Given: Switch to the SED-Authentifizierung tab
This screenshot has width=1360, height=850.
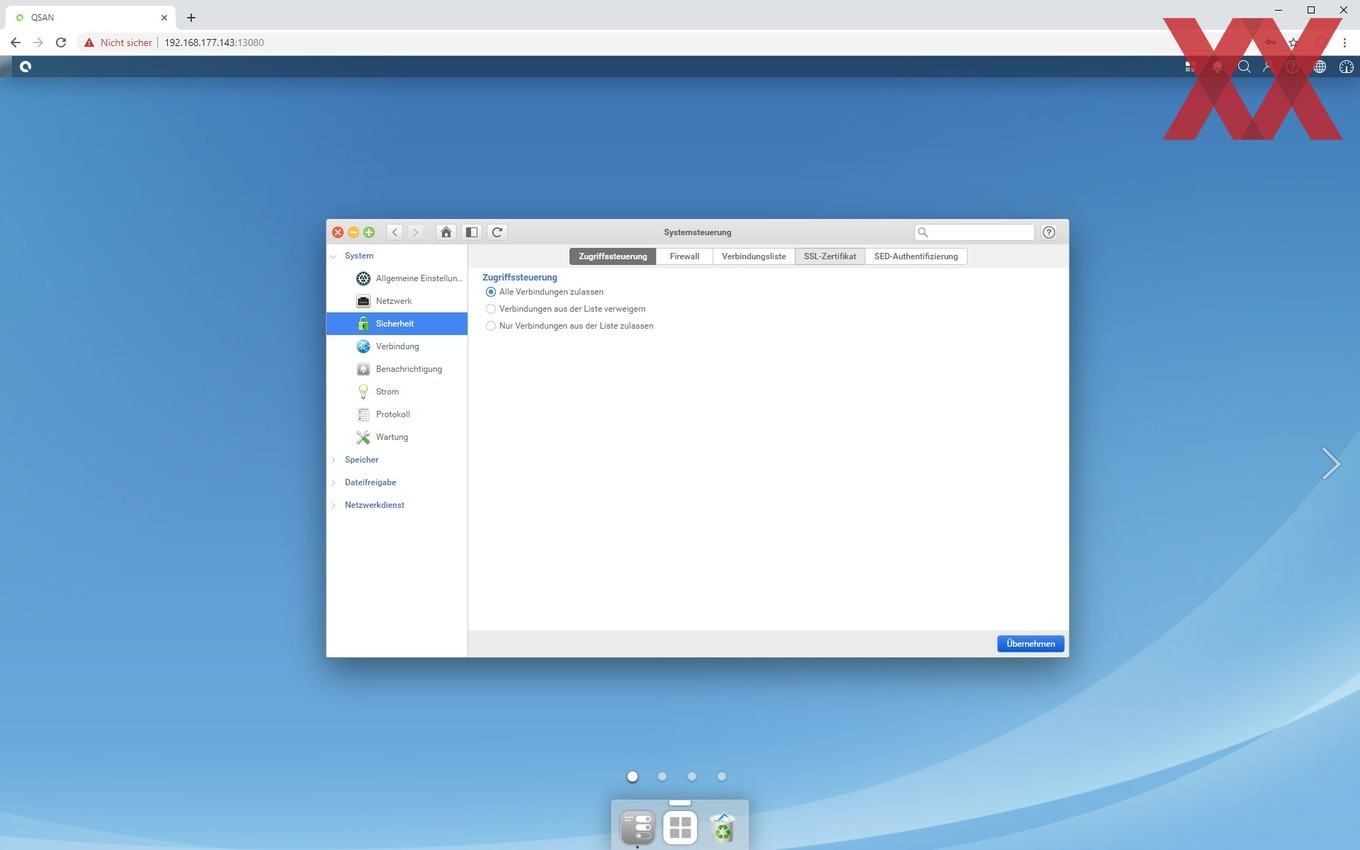Looking at the screenshot, I should [916, 256].
